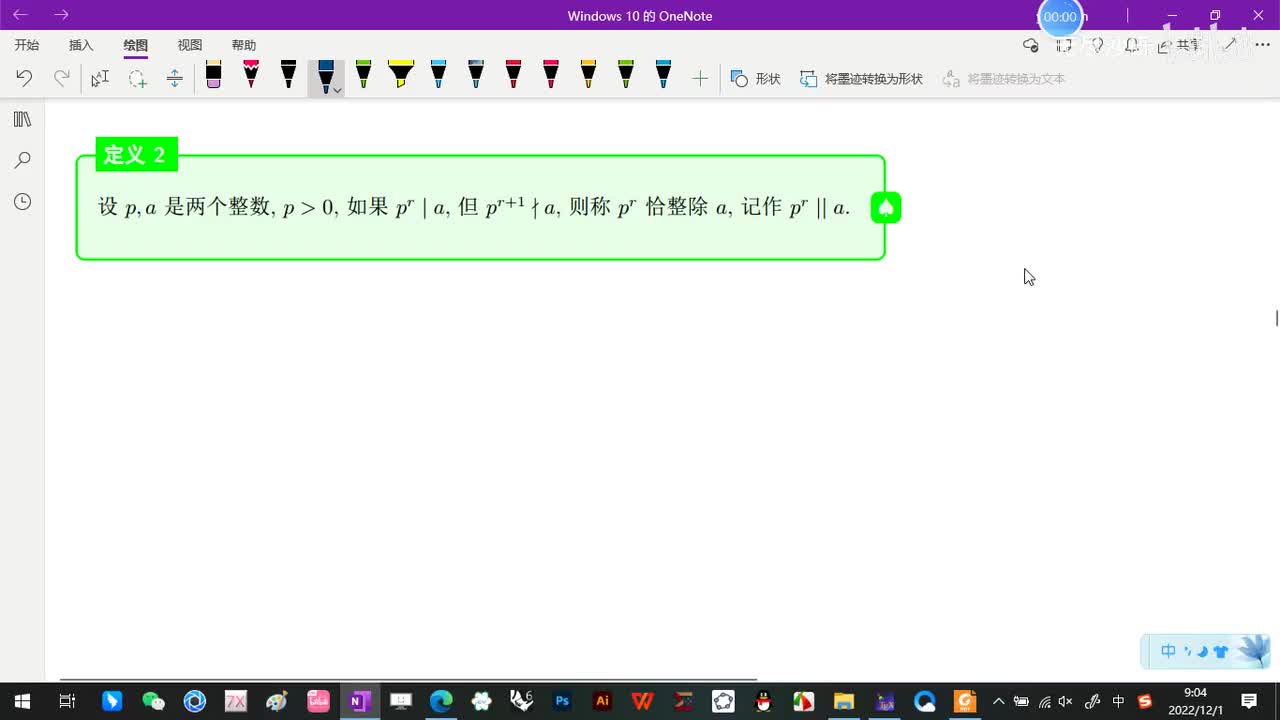Viewport: 1280px width, 720px height.
Task: Choose the yellow highlighter
Action: (x=401, y=75)
